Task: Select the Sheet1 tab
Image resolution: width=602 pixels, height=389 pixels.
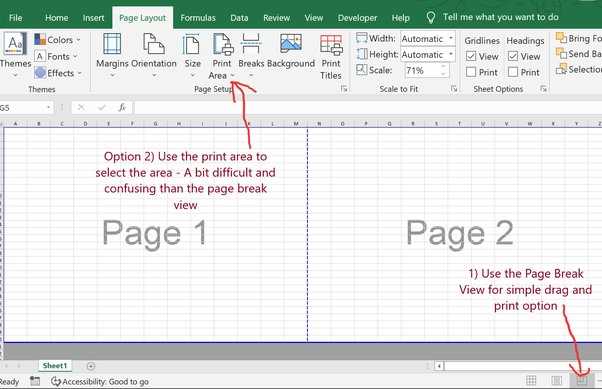Action: pyautogui.click(x=55, y=366)
